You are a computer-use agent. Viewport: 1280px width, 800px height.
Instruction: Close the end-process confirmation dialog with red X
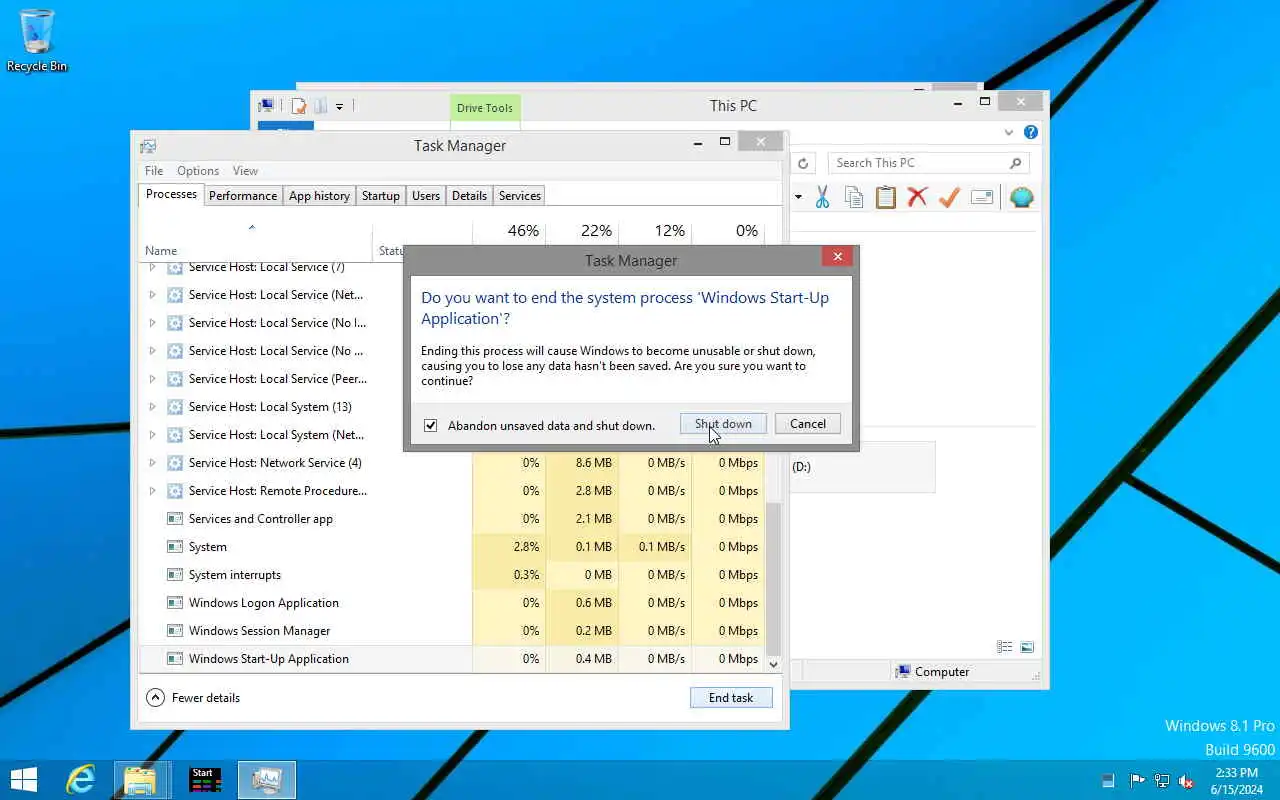[838, 257]
